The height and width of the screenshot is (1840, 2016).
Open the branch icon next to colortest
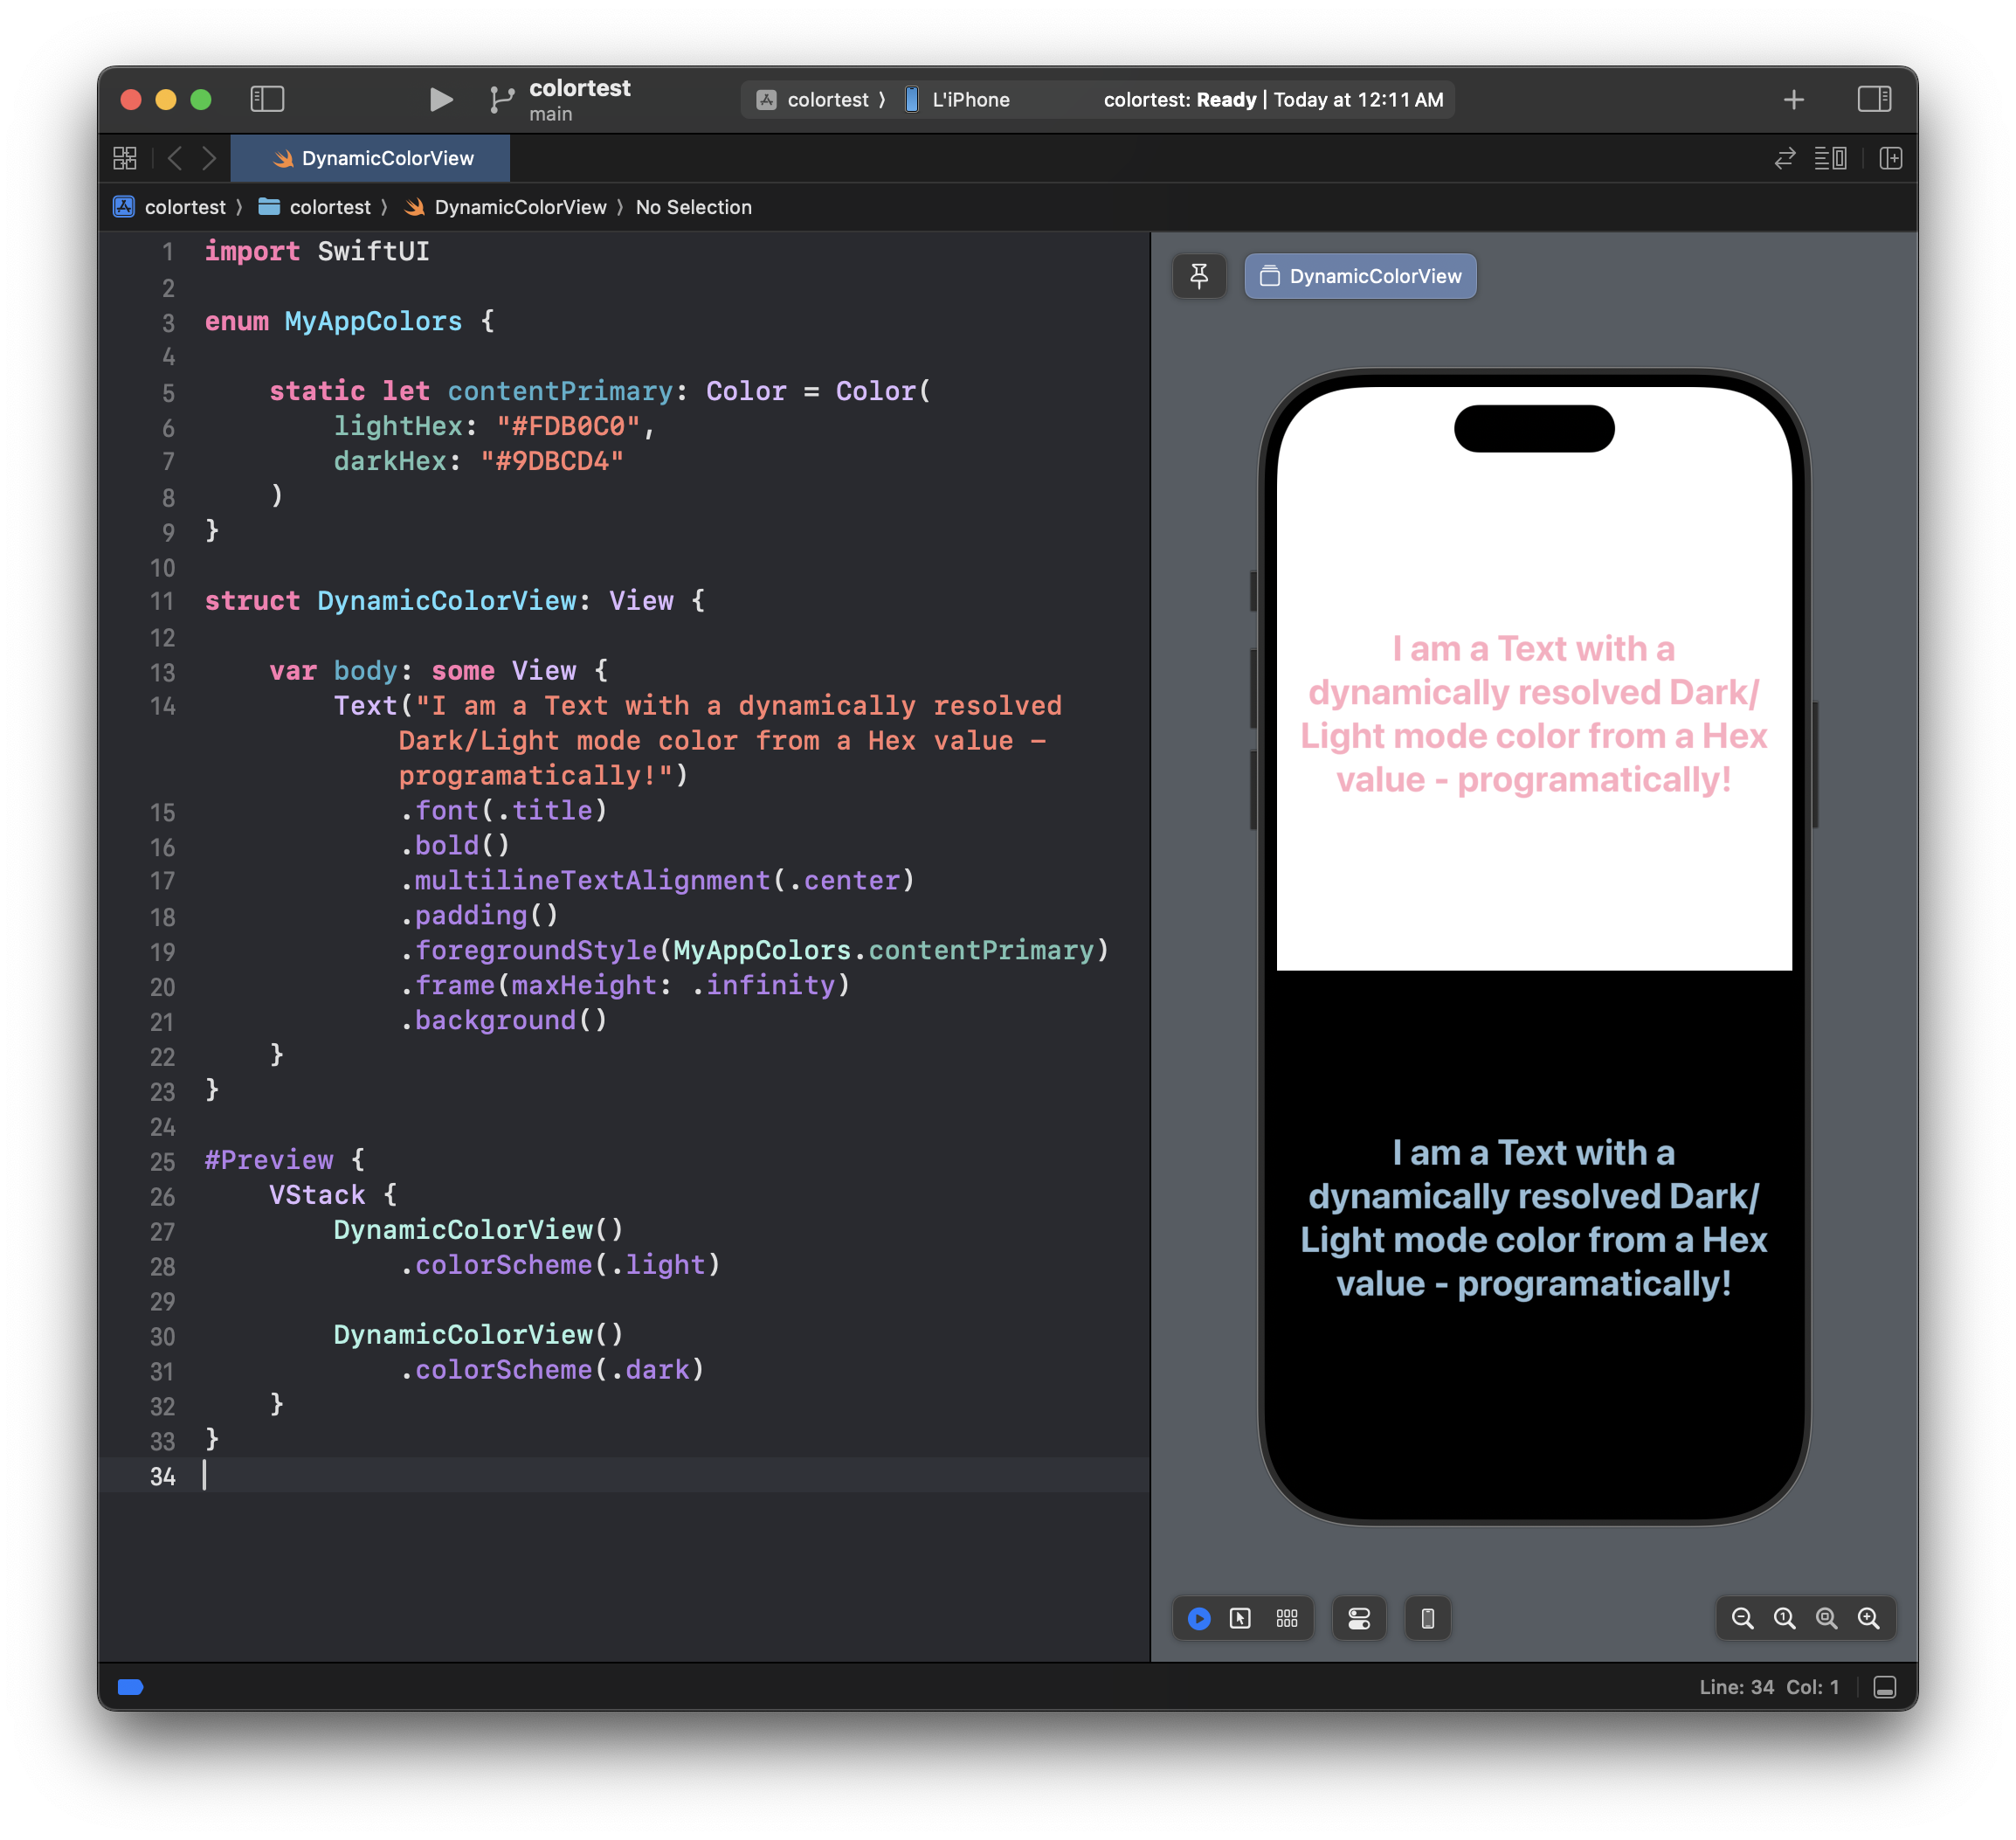coord(501,100)
